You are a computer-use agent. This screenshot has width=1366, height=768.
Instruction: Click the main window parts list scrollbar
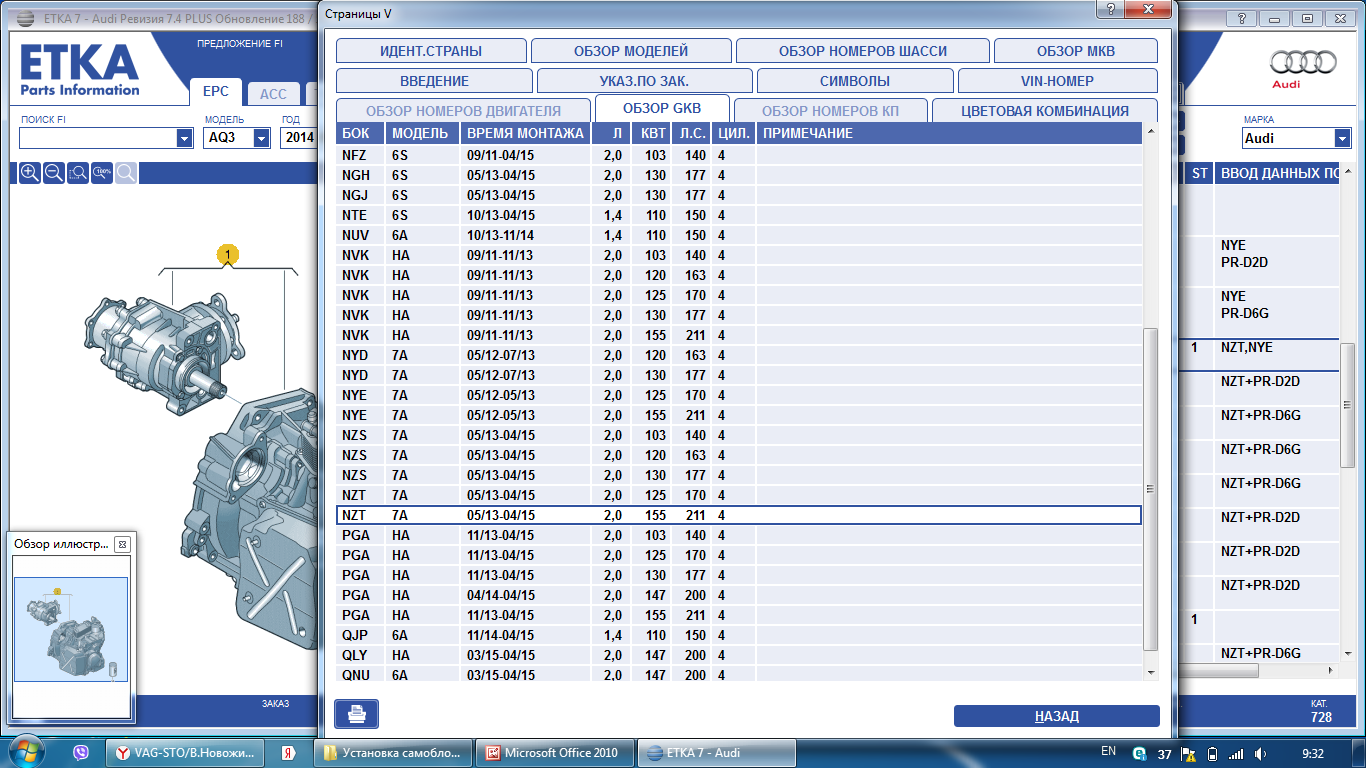[1347, 406]
